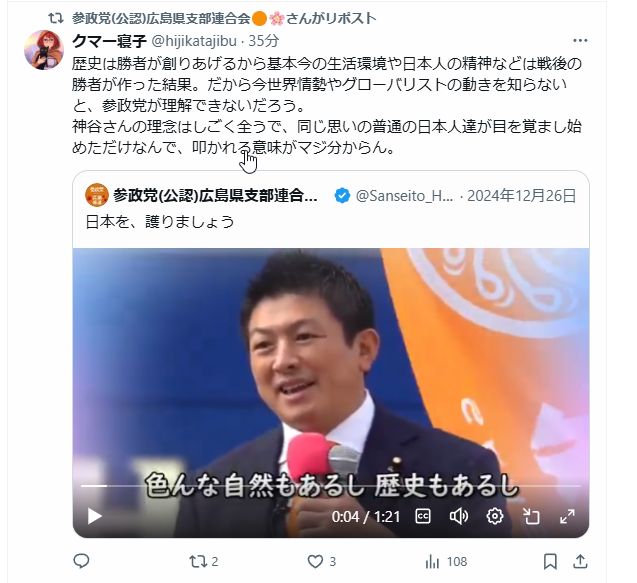Open the reposter 参政党(公認)広島県支部連合会 profile
This screenshot has height=583, width=637.
click(x=161, y=18)
